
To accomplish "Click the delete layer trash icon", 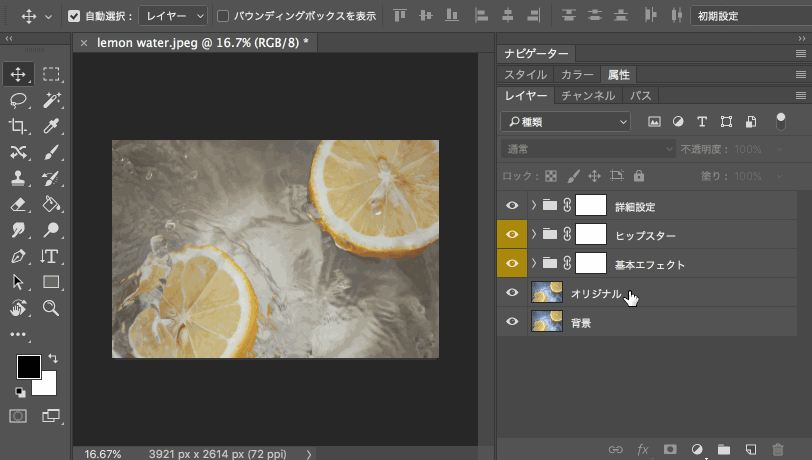I will click(778, 449).
